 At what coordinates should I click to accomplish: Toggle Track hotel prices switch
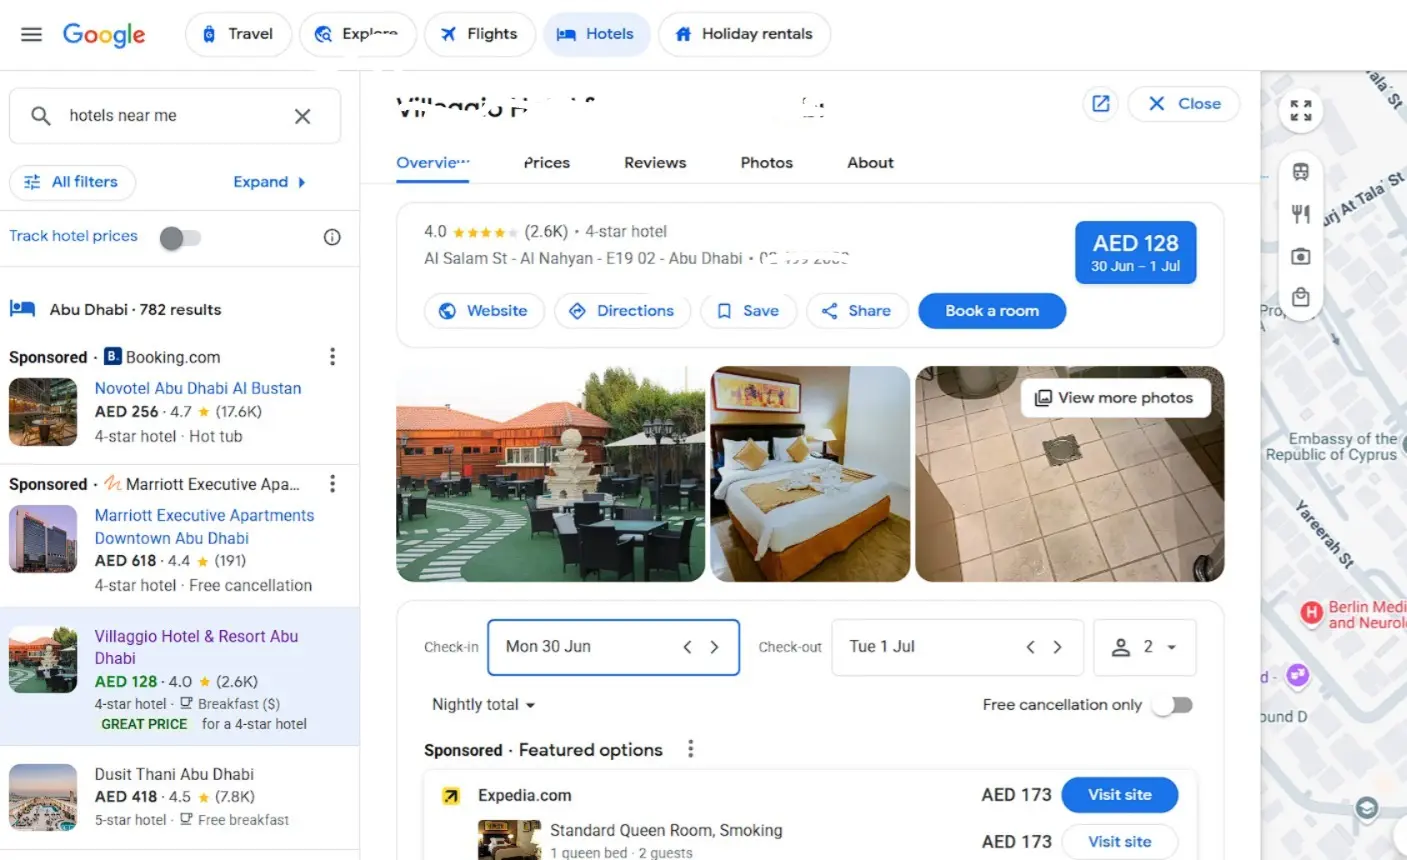(181, 237)
